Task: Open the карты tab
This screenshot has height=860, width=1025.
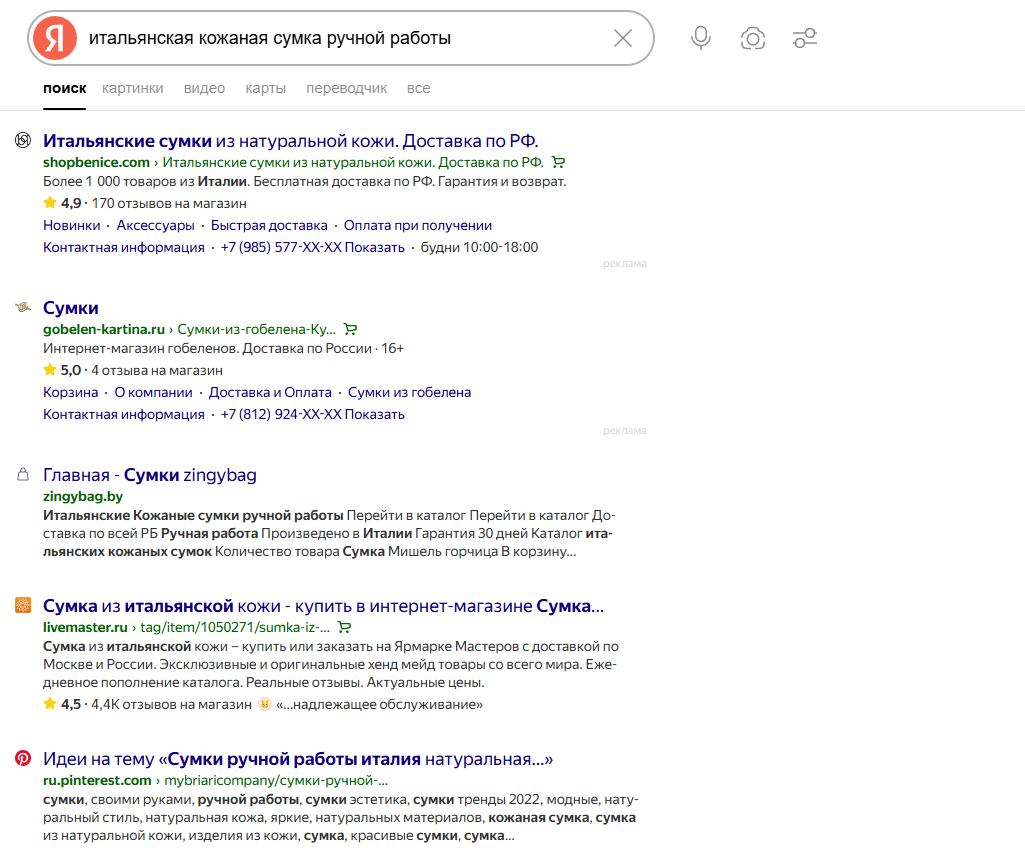Action: (x=265, y=88)
